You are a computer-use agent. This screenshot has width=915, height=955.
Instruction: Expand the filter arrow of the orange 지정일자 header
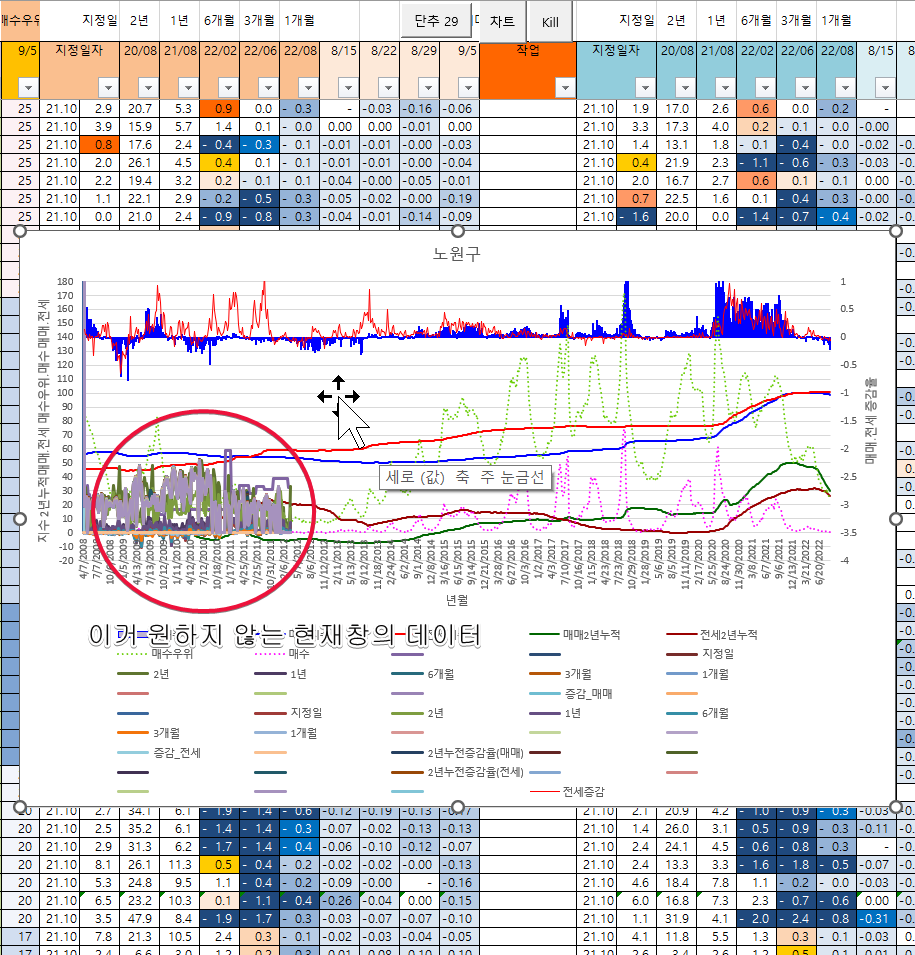(108, 88)
